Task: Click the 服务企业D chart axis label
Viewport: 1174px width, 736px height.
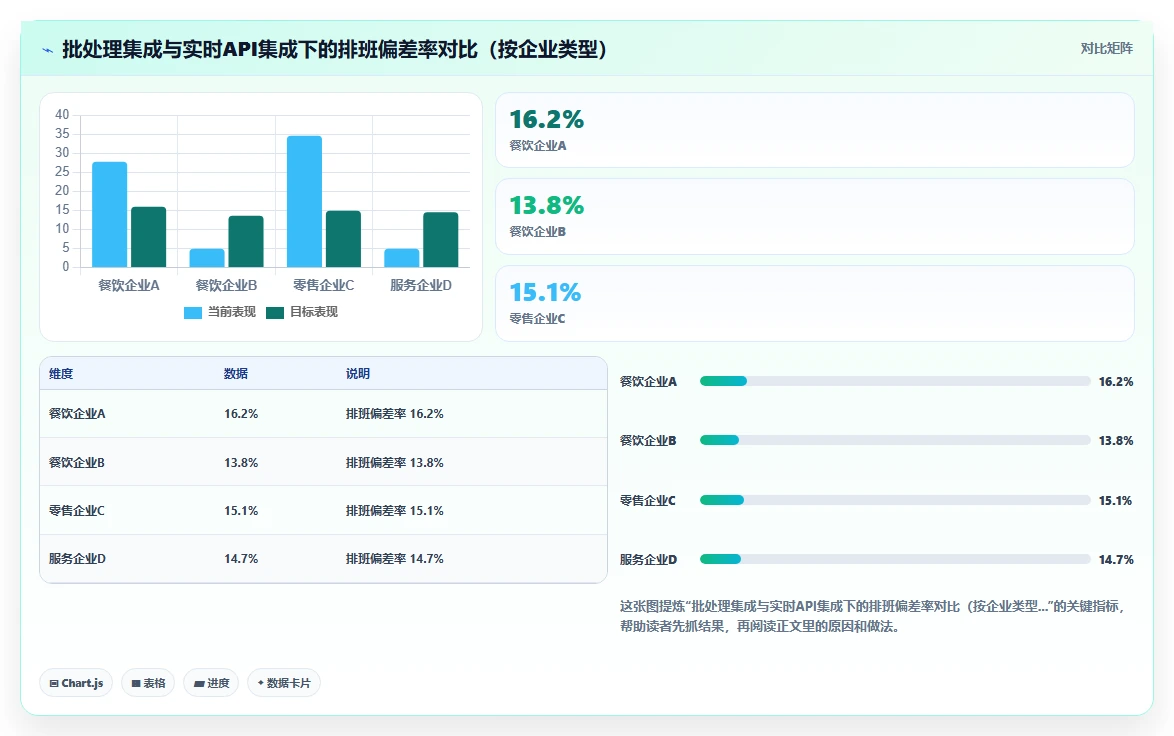Action: pos(421,285)
